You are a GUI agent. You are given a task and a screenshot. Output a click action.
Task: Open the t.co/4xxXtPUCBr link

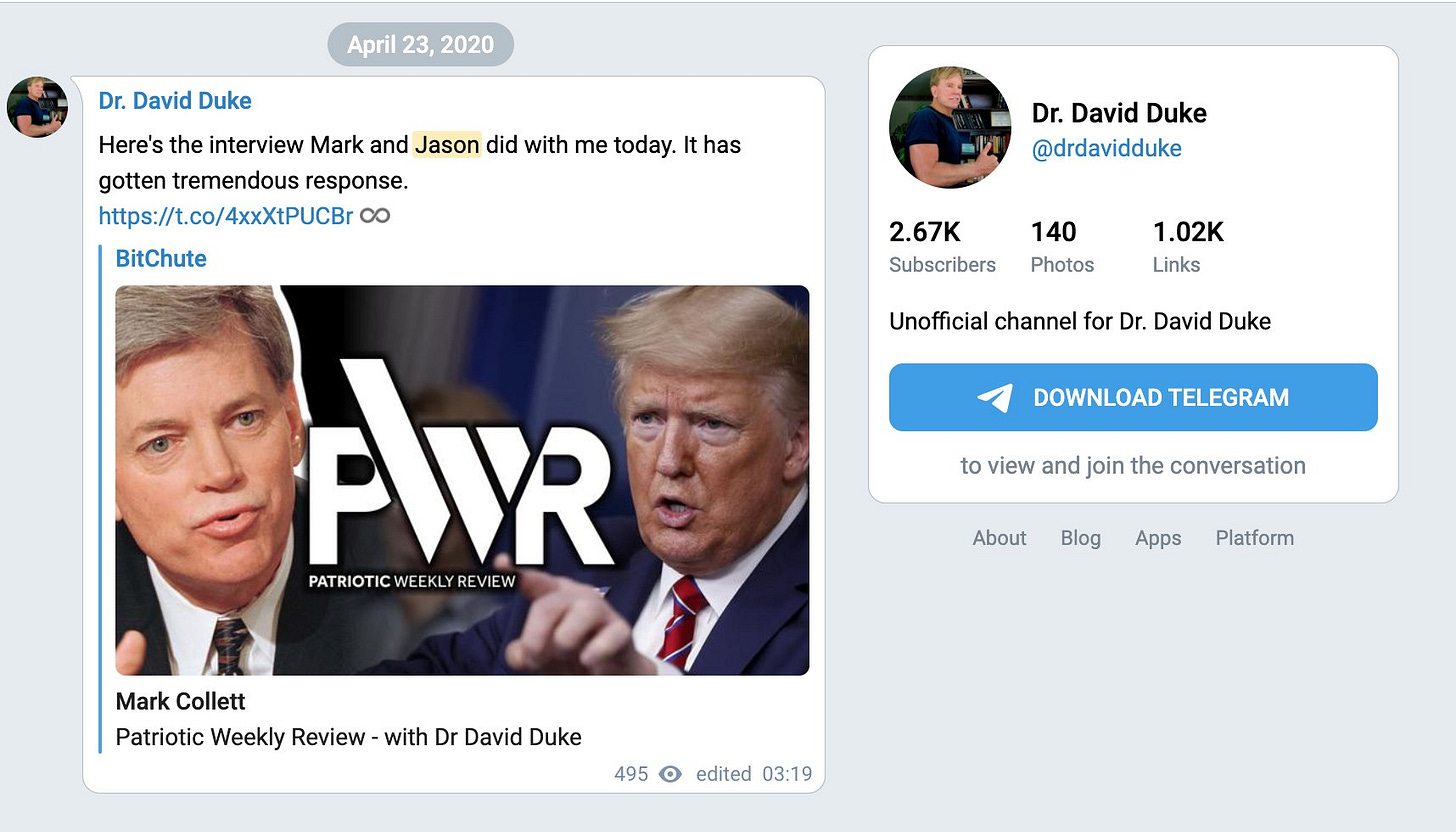click(226, 215)
